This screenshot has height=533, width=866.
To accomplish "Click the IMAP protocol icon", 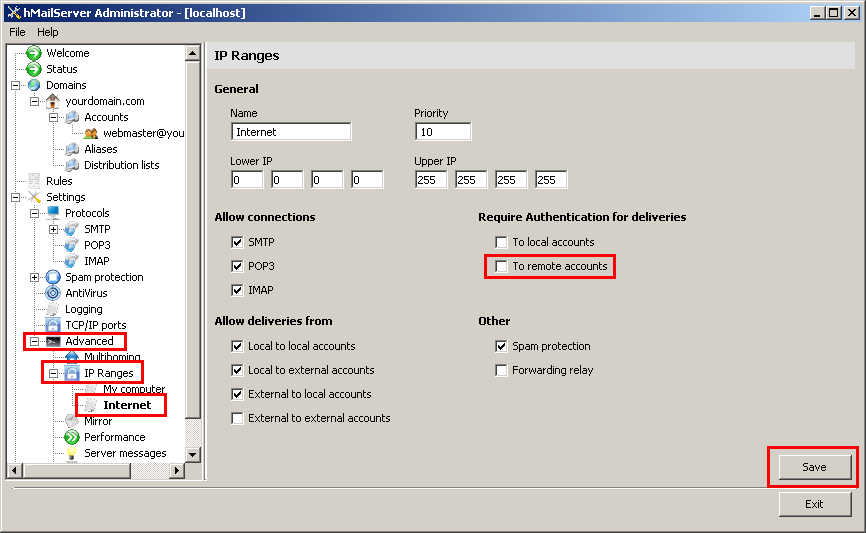I will point(72,261).
